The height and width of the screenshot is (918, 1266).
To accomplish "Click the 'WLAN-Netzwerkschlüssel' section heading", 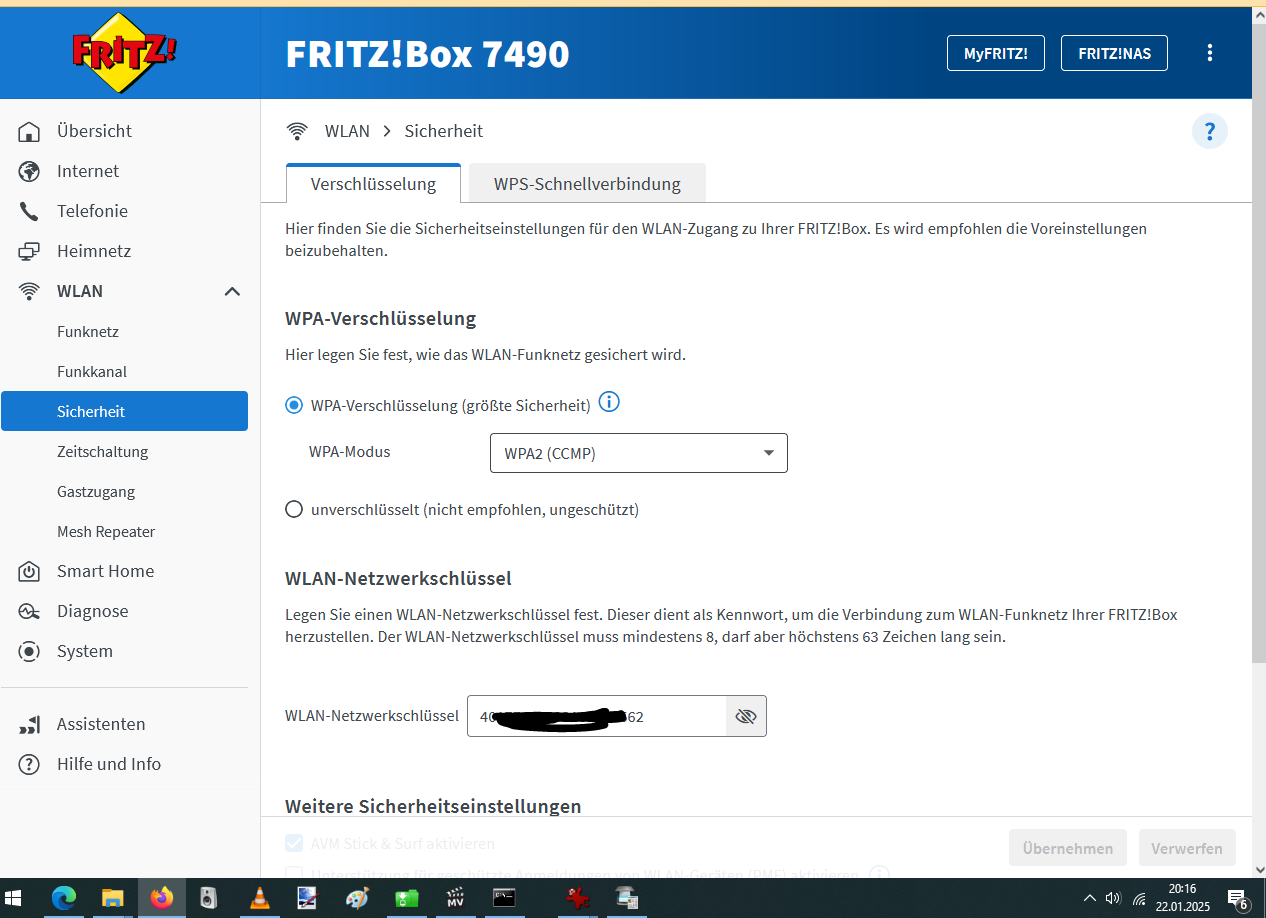I will click(398, 579).
